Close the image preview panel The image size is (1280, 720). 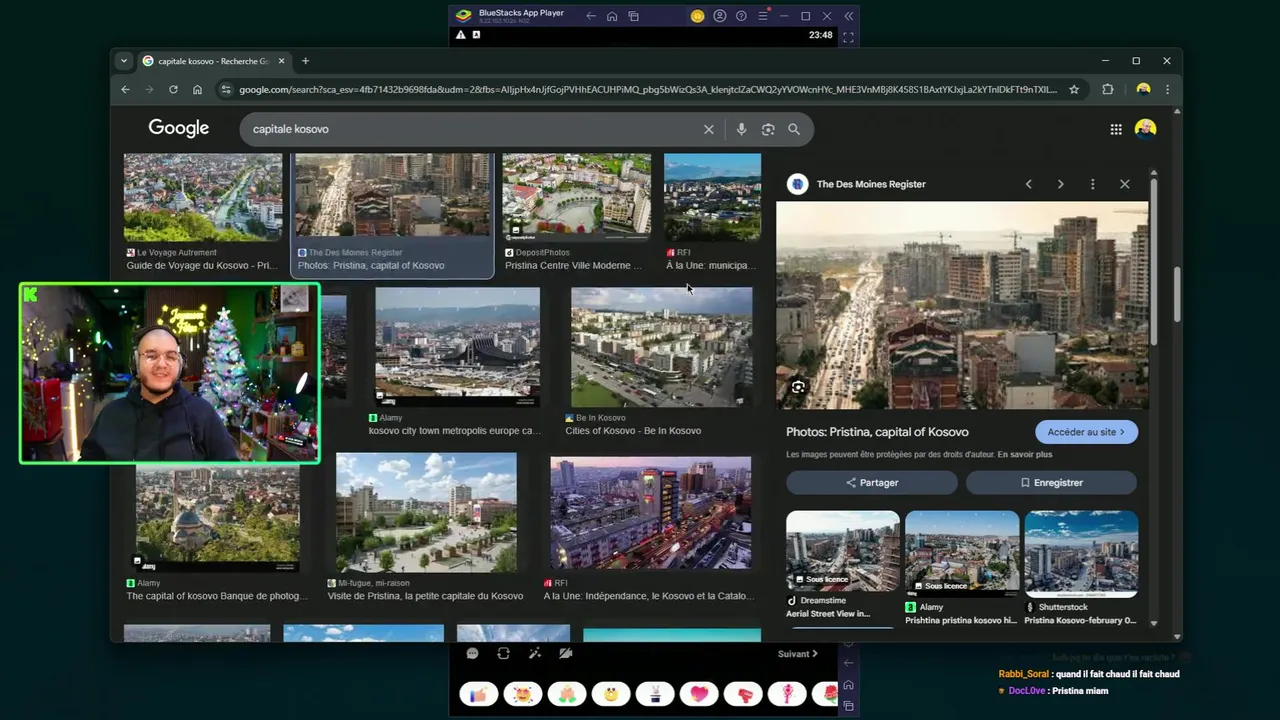1125,184
